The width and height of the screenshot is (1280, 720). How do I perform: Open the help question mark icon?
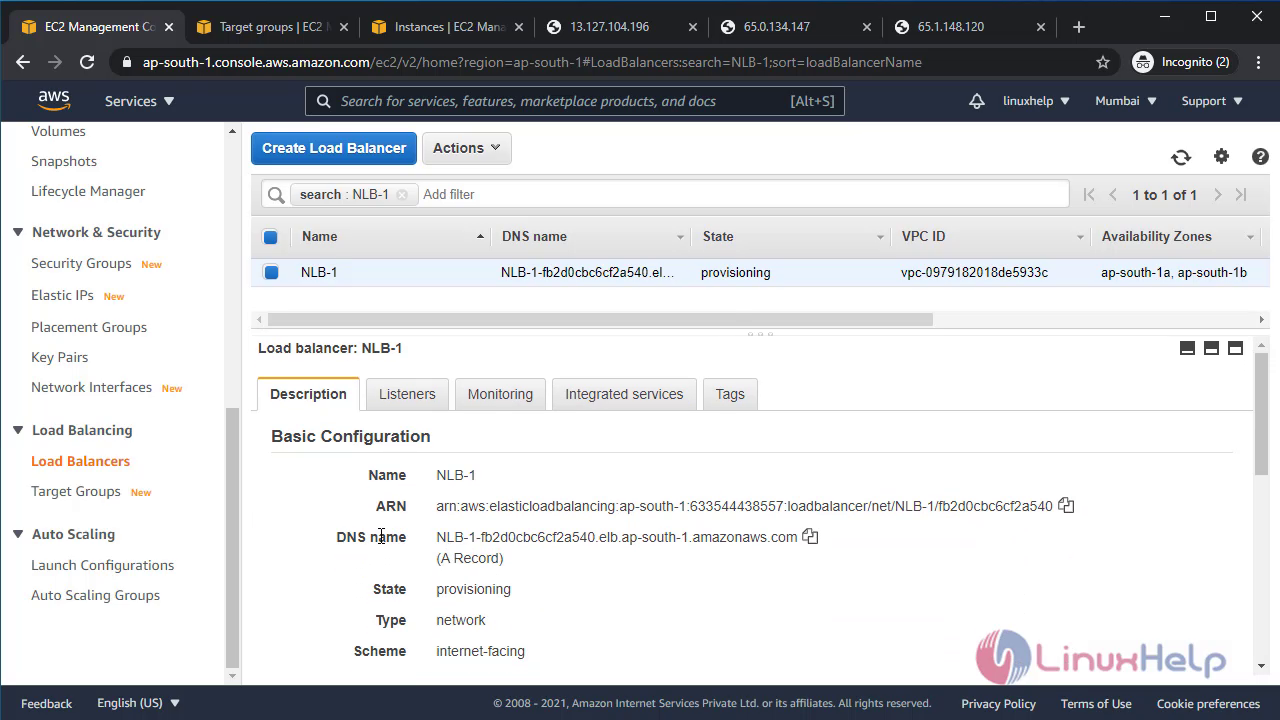[x=1260, y=156]
